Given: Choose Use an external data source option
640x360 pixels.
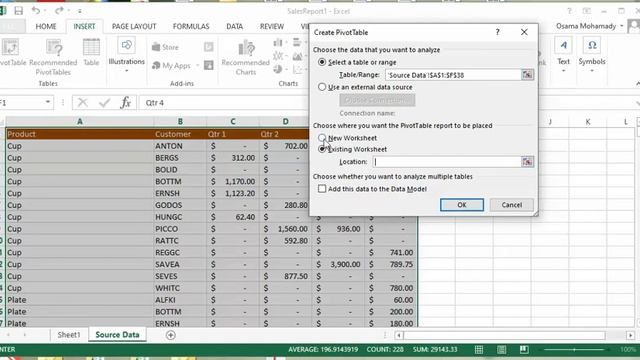Looking at the screenshot, I should click(322, 87).
